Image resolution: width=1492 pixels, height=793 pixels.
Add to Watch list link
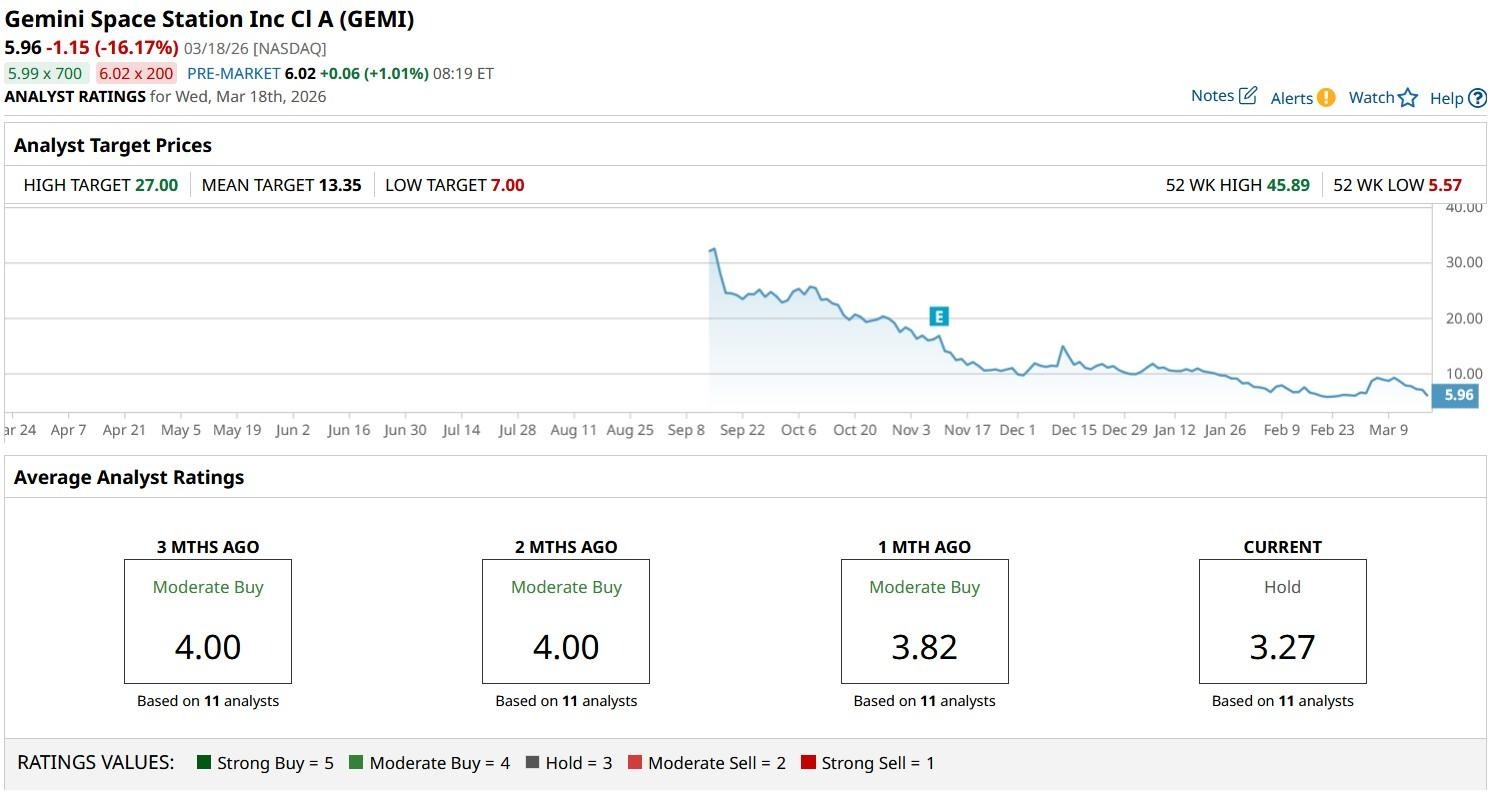pos(1371,97)
